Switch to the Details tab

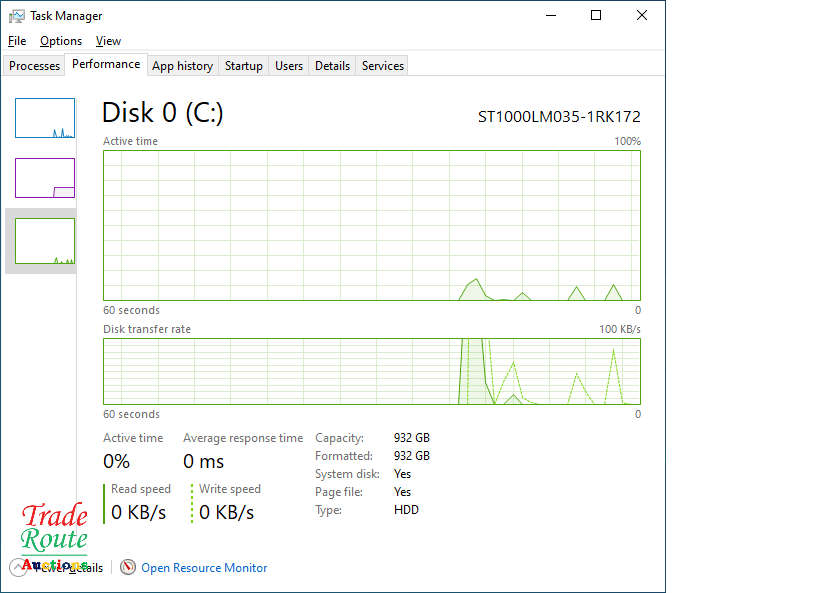point(332,66)
